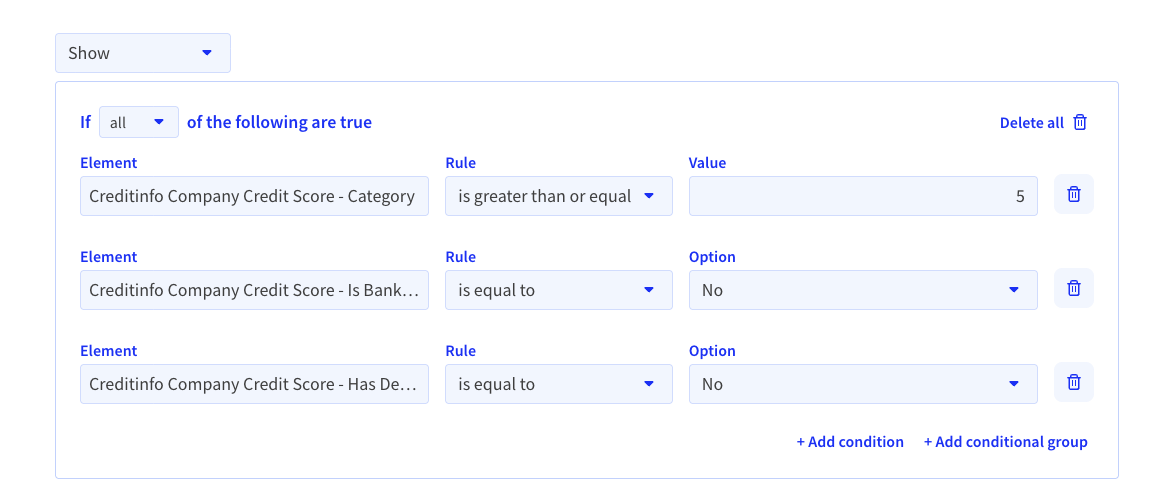Click + Add conditional group
This screenshot has width=1149, height=500.
coord(1005,442)
